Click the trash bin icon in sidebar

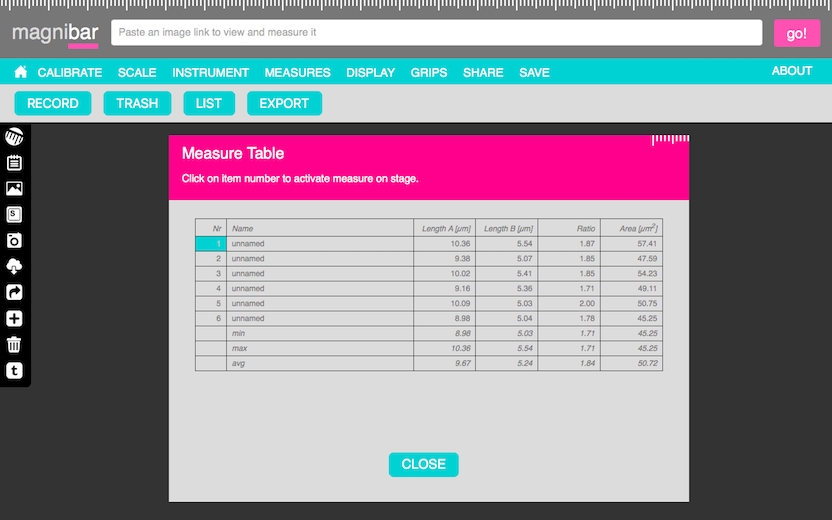pos(14,344)
